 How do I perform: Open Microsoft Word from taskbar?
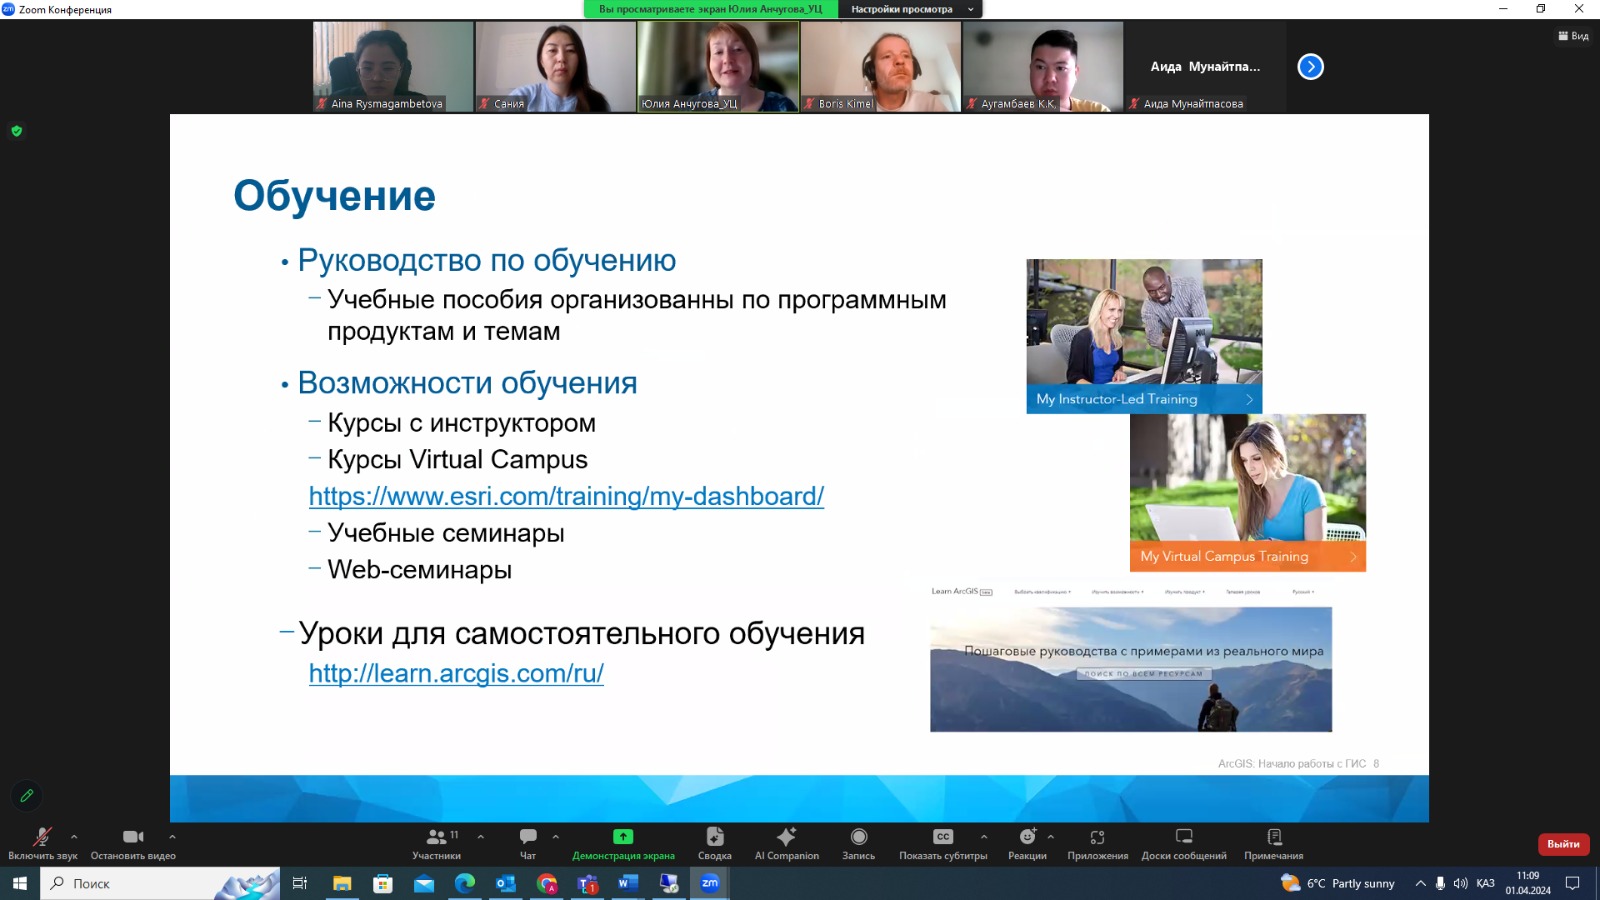pos(628,883)
